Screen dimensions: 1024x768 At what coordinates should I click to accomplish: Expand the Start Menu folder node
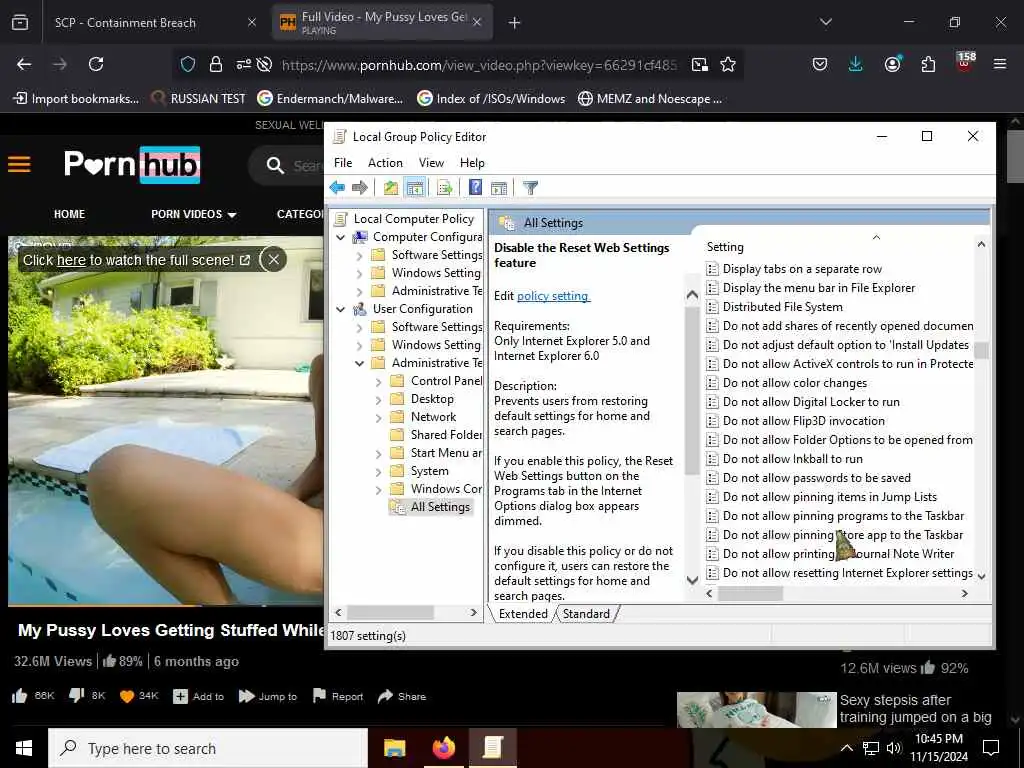(x=379, y=453)
